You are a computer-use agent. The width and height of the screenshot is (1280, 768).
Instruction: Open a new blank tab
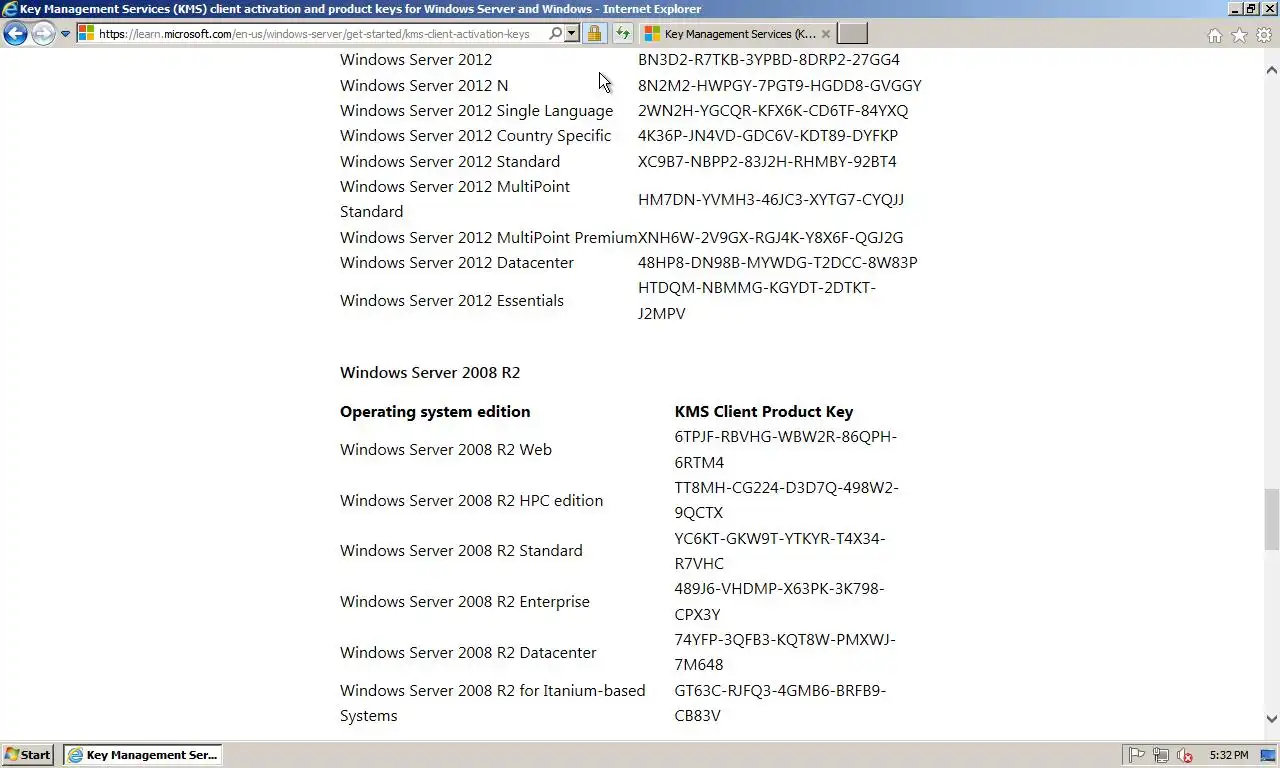pyautogui.click(x=852, y=33)
